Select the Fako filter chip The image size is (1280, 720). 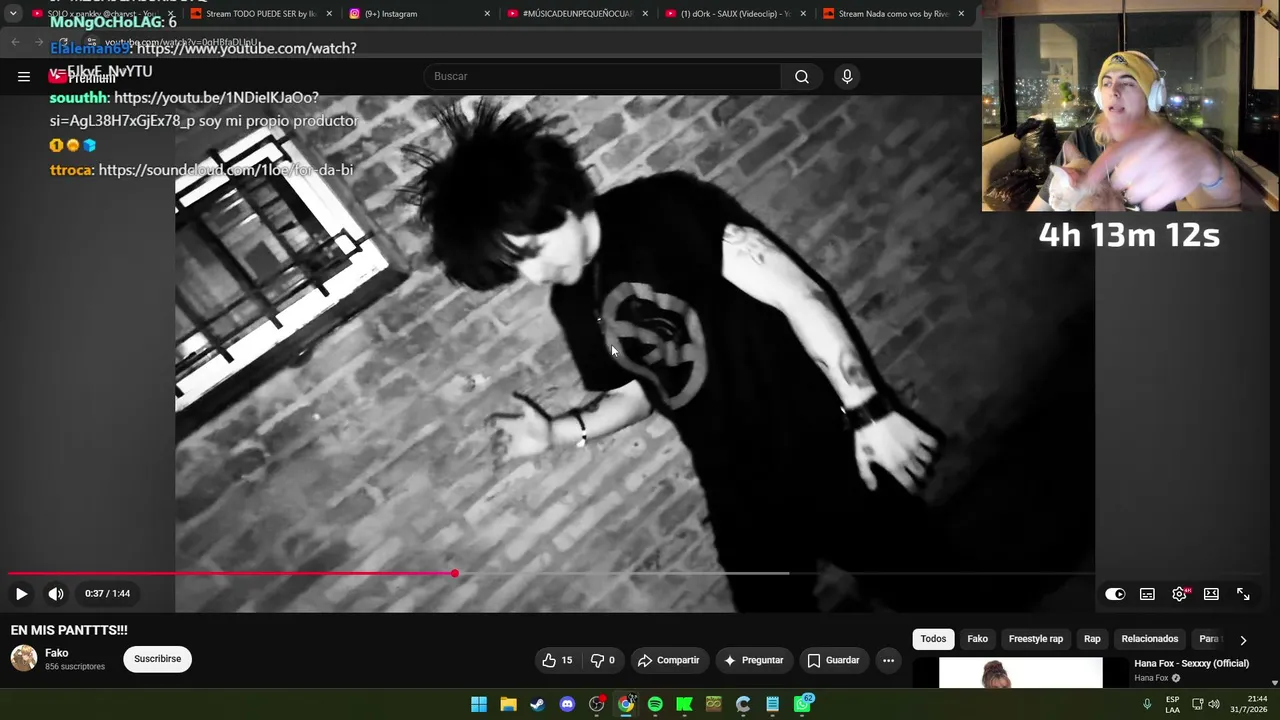coord(977,639)
